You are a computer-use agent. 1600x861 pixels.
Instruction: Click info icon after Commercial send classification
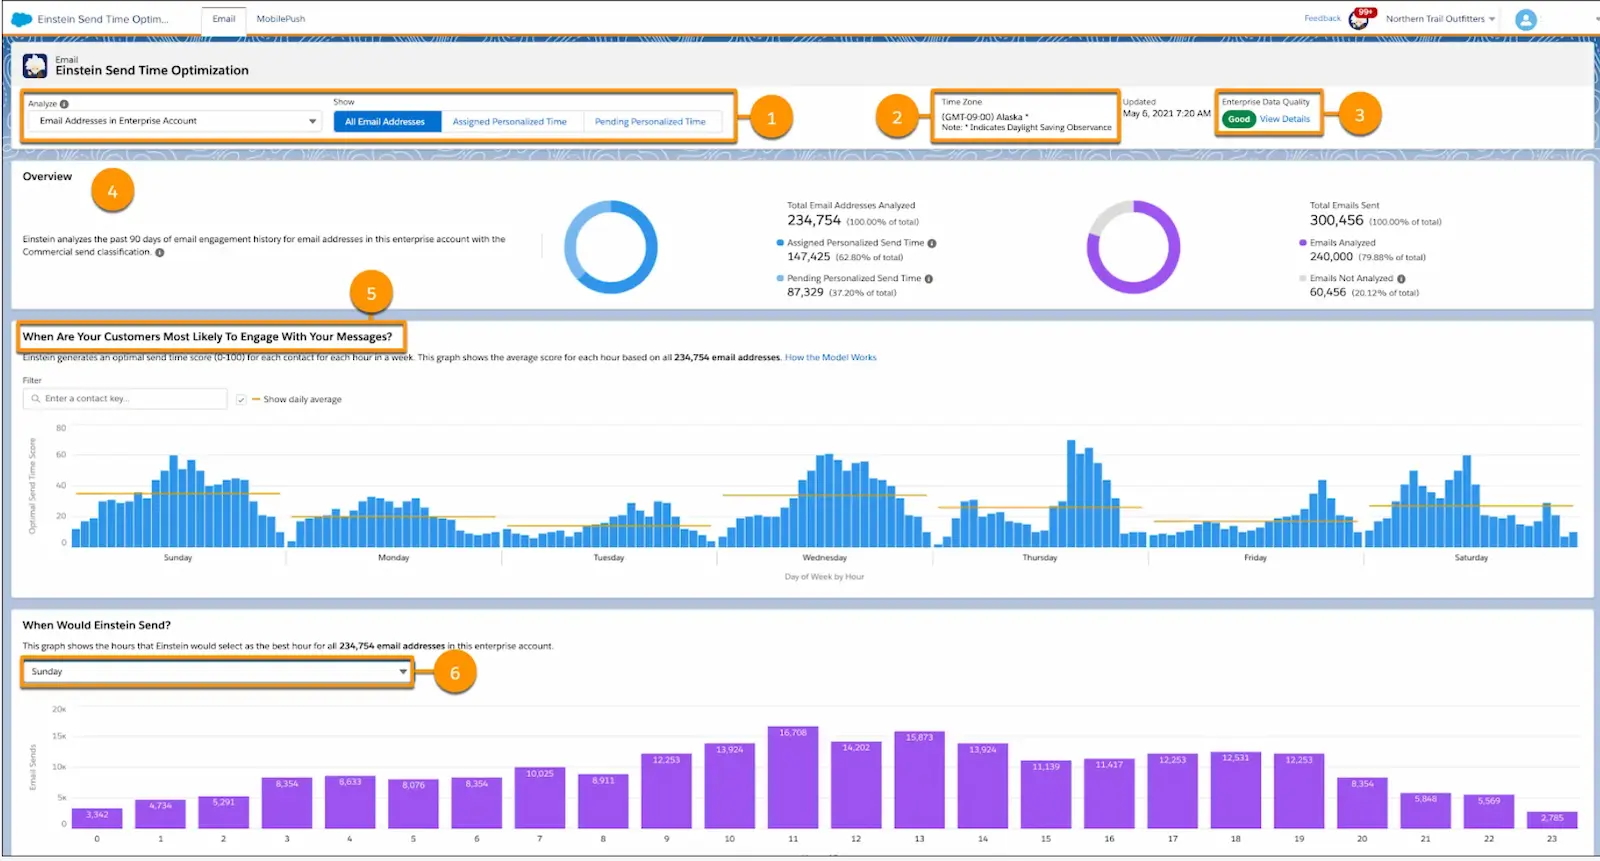point(160,253)
